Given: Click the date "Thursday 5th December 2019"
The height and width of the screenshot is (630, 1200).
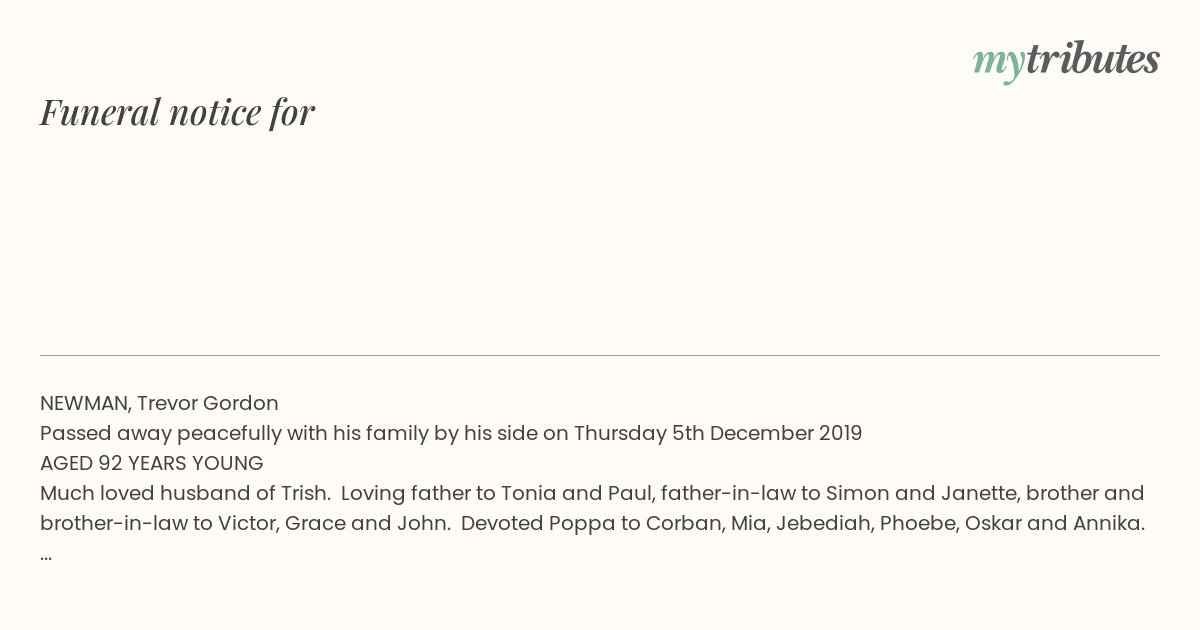Looking at the screenshot, I should click(718, 433).
